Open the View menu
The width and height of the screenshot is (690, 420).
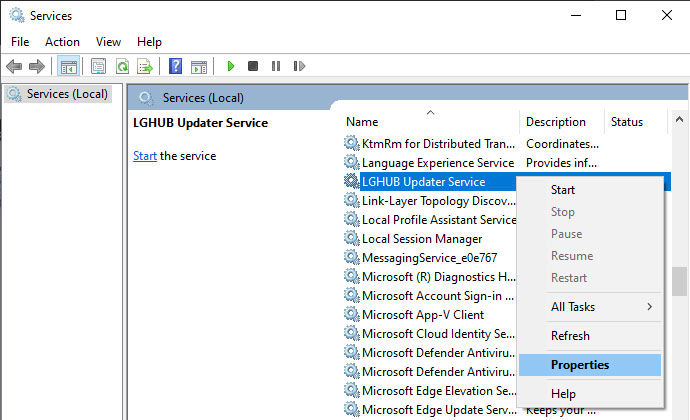coord(108,42)
